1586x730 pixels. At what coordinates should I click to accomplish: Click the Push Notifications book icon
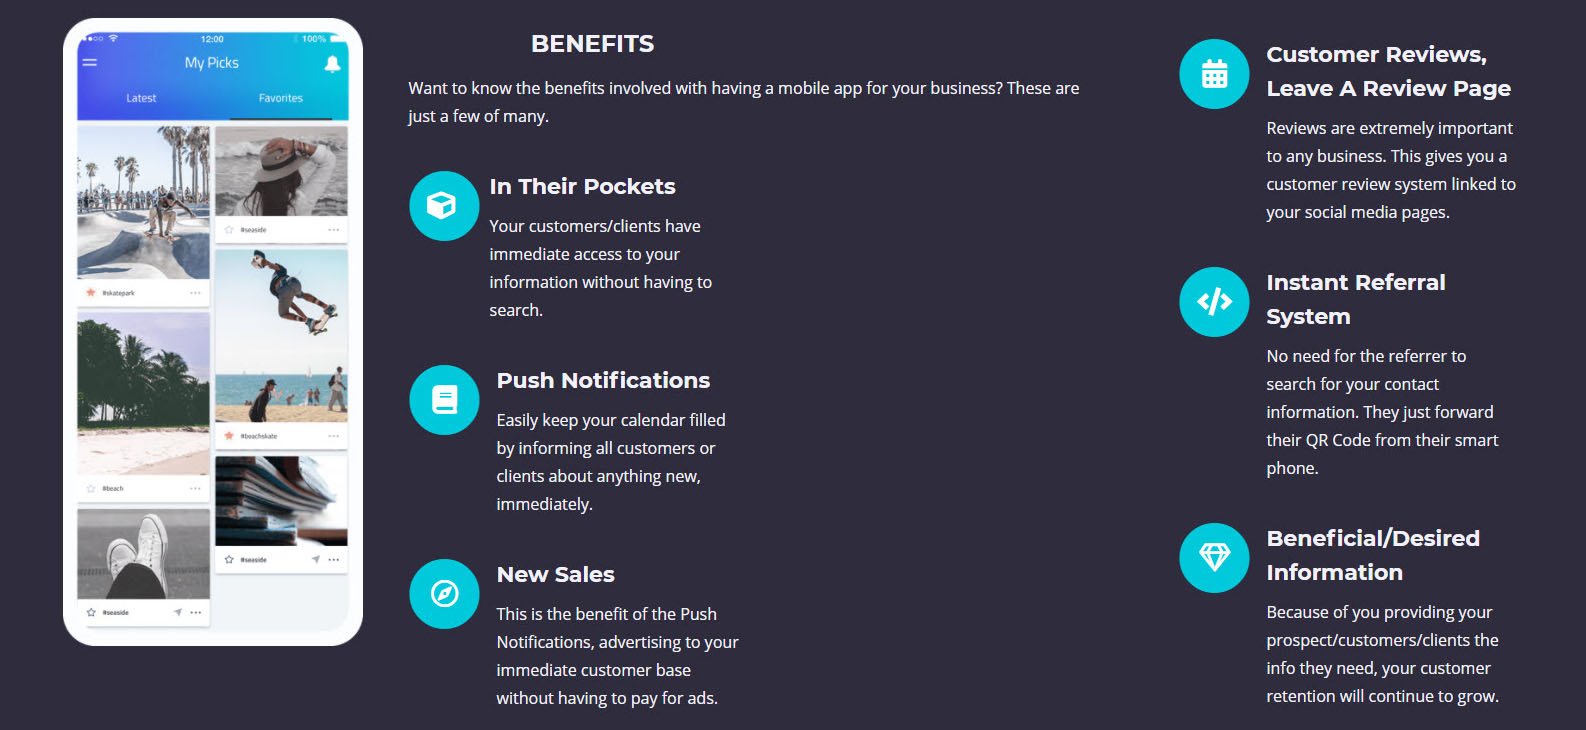[444, 400]
